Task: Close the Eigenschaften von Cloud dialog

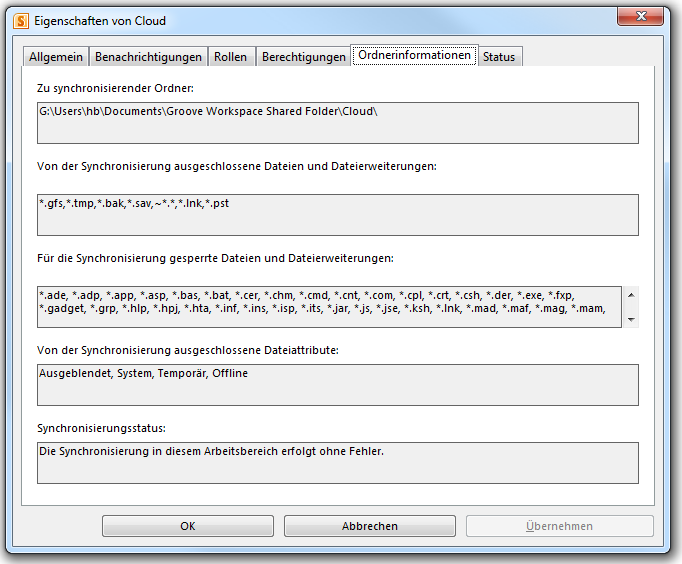Action: [645, 17]
